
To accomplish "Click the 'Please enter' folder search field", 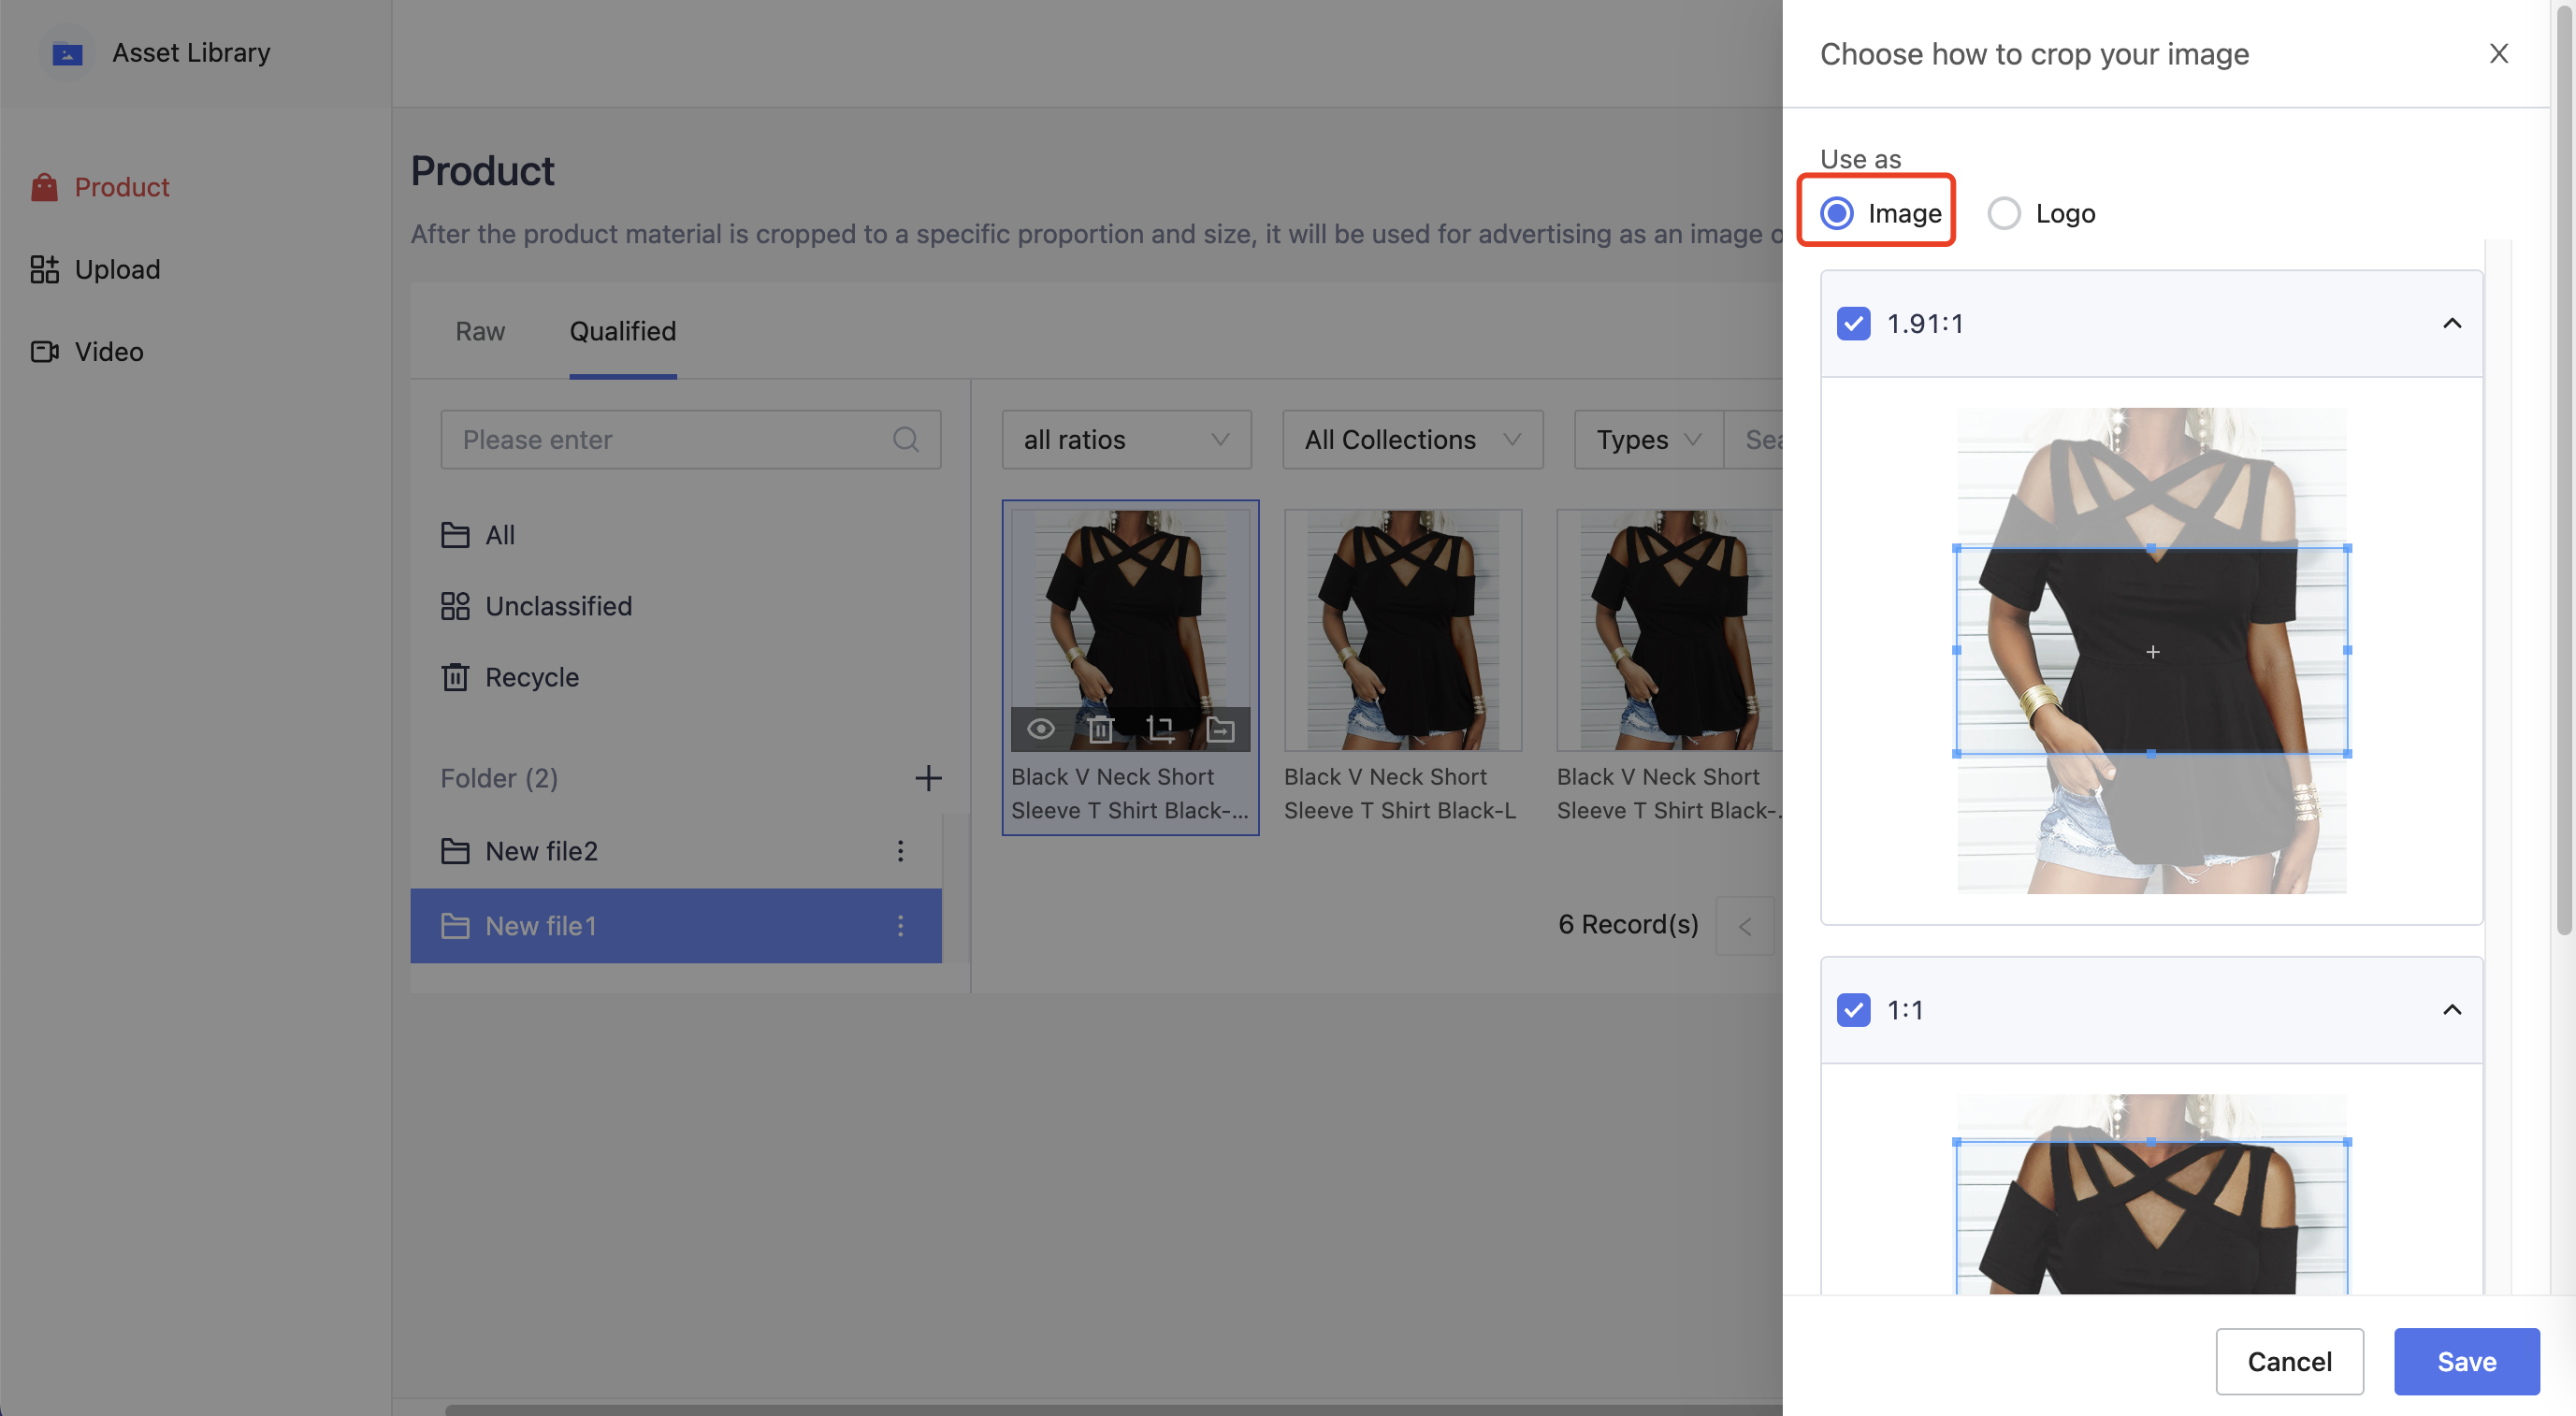I will coord(690,439).
